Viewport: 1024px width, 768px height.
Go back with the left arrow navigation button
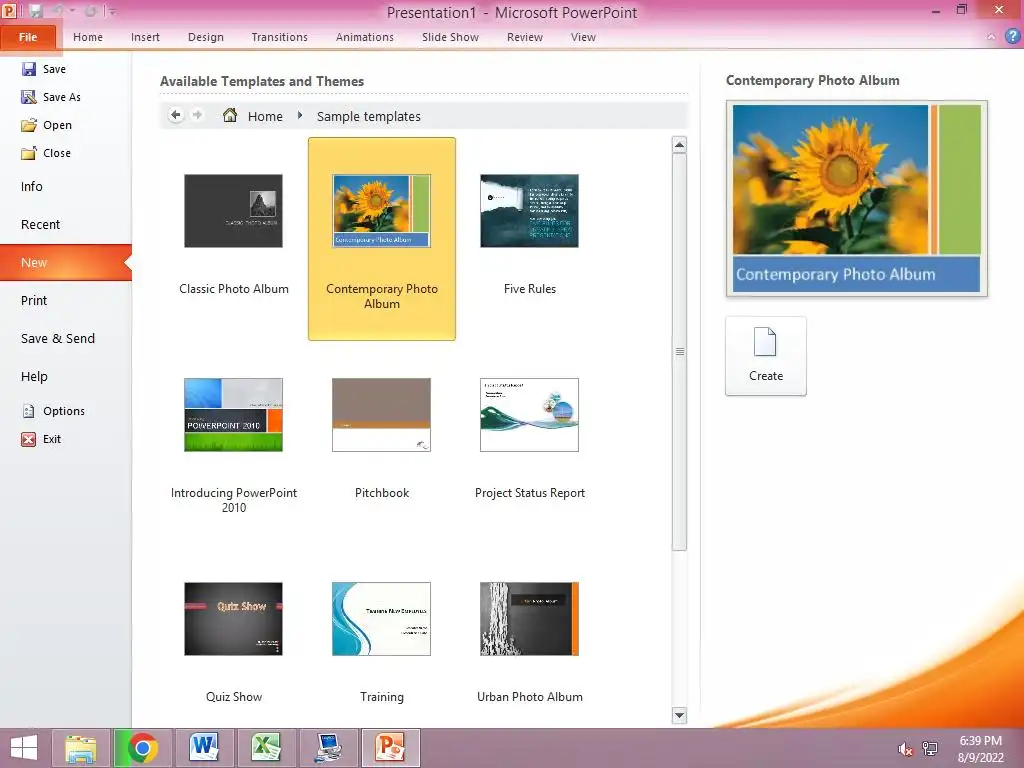[176, 116]
